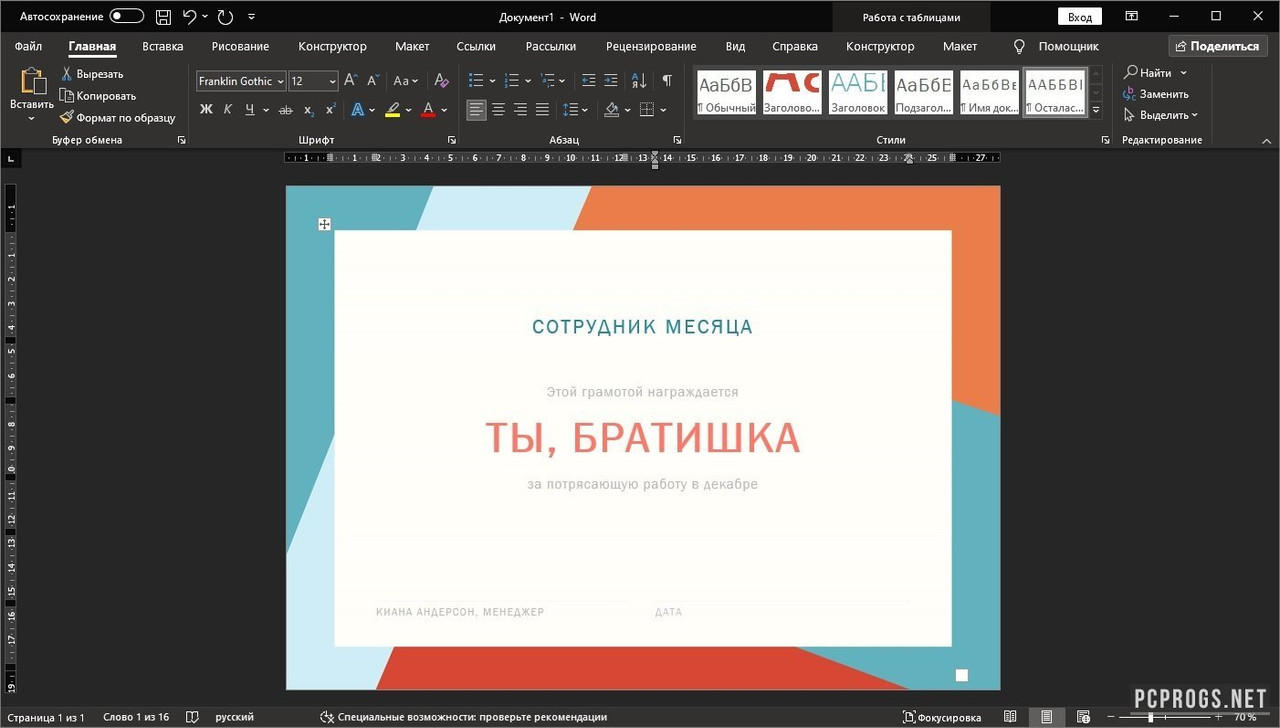
Task: Open ribbon display options in title bar
Action: click(1131, 16)
